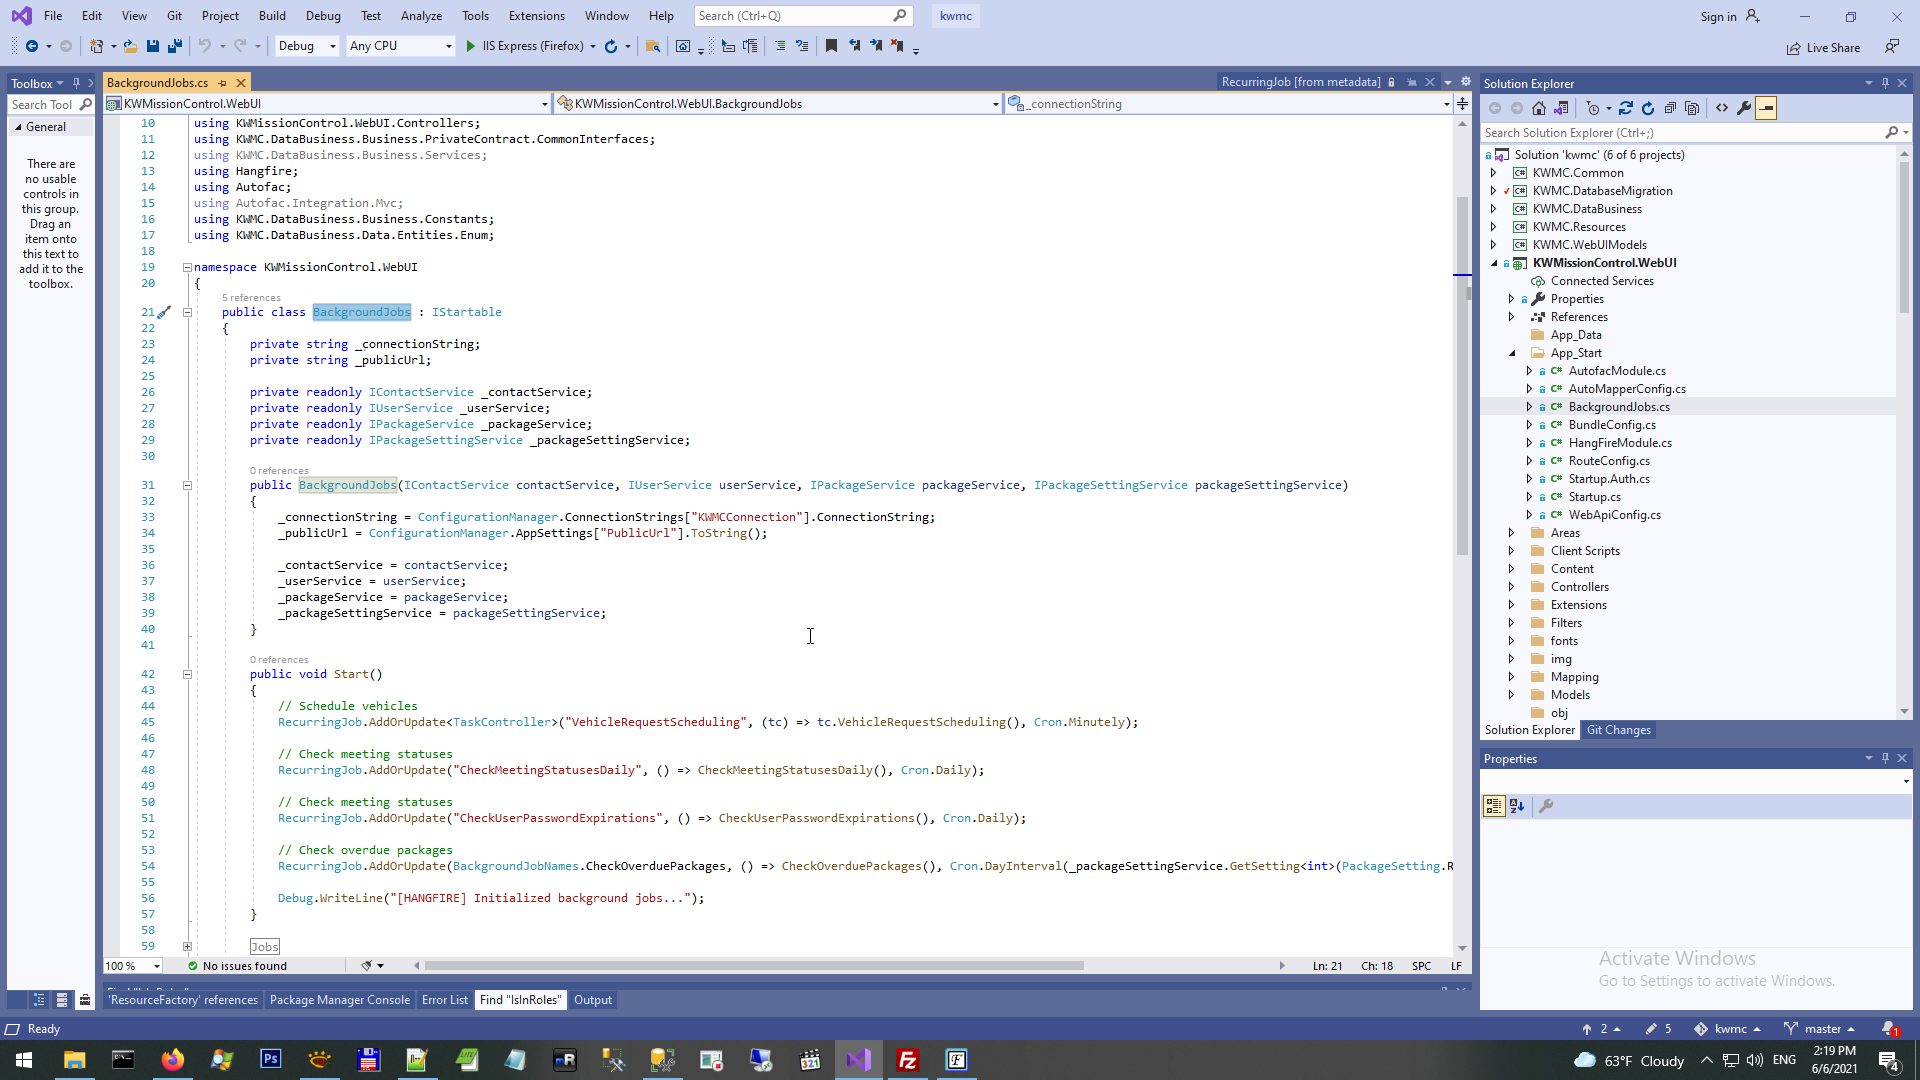Open the Debug configuration dropdown

point(307,46)
